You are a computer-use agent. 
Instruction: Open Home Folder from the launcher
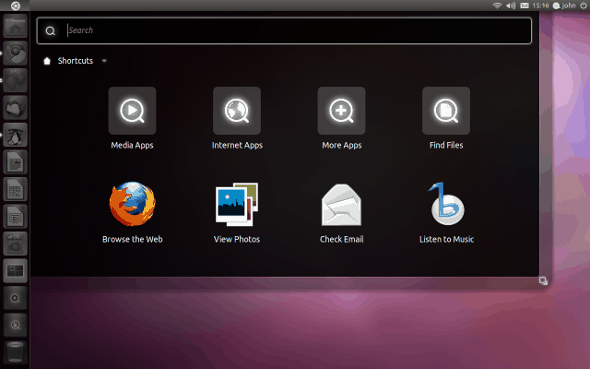pos(15,26)
